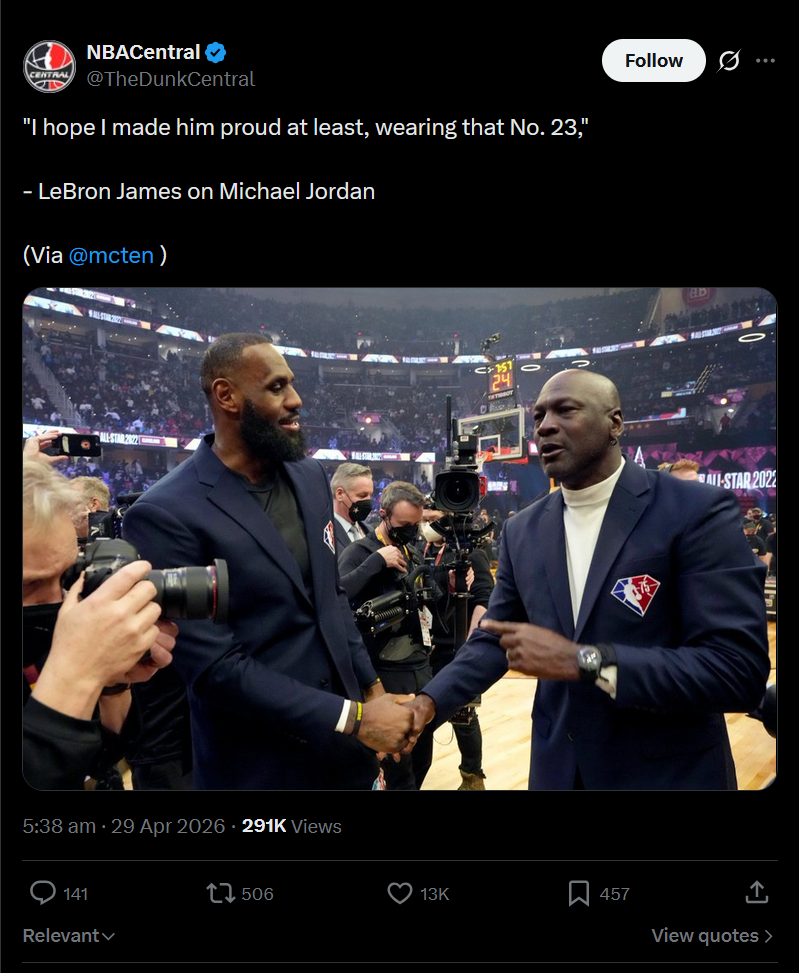Open the Grok circle-slash icon
The image size is (799, 973).
tap(729, 61)
